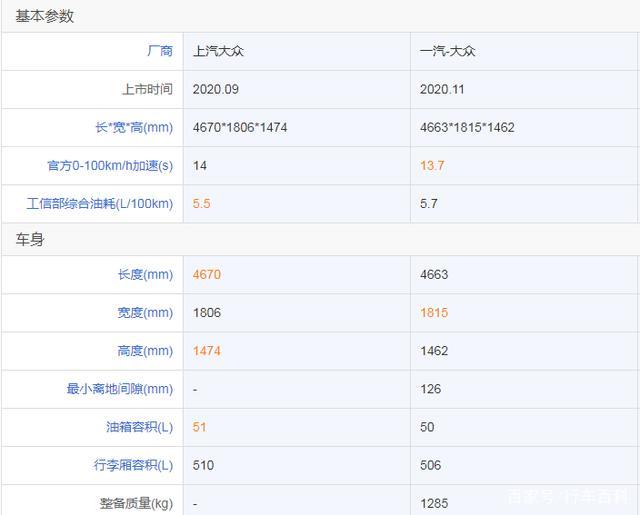Click the highlighted length value 4670
The image size is (640, 515).
coord(207,275)
